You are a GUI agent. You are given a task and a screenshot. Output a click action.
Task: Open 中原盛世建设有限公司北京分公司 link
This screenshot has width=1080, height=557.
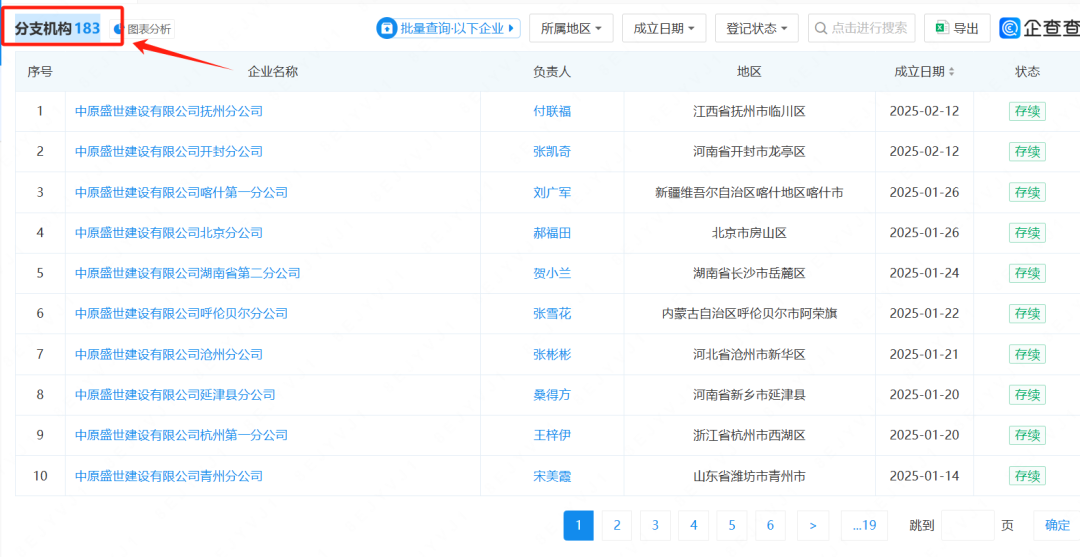tap(169, 233)
